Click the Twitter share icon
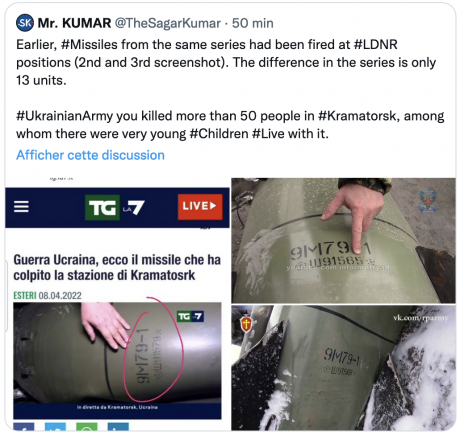 point(55,426)
